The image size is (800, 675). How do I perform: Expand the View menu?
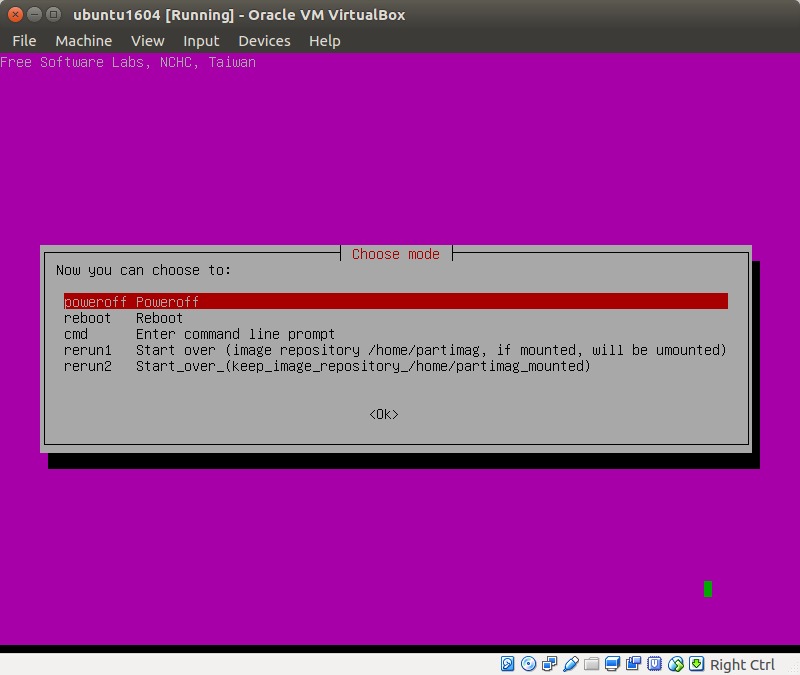pyautogui.click(x=147, y=41)
